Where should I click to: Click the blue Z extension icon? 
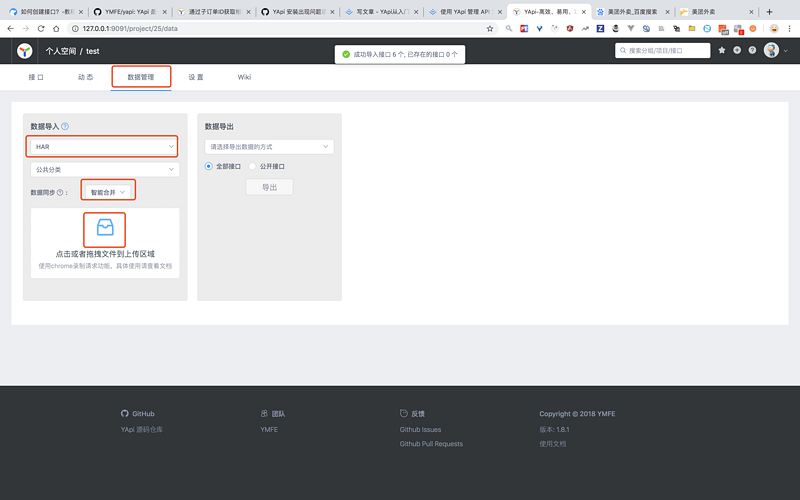(601, 29)
